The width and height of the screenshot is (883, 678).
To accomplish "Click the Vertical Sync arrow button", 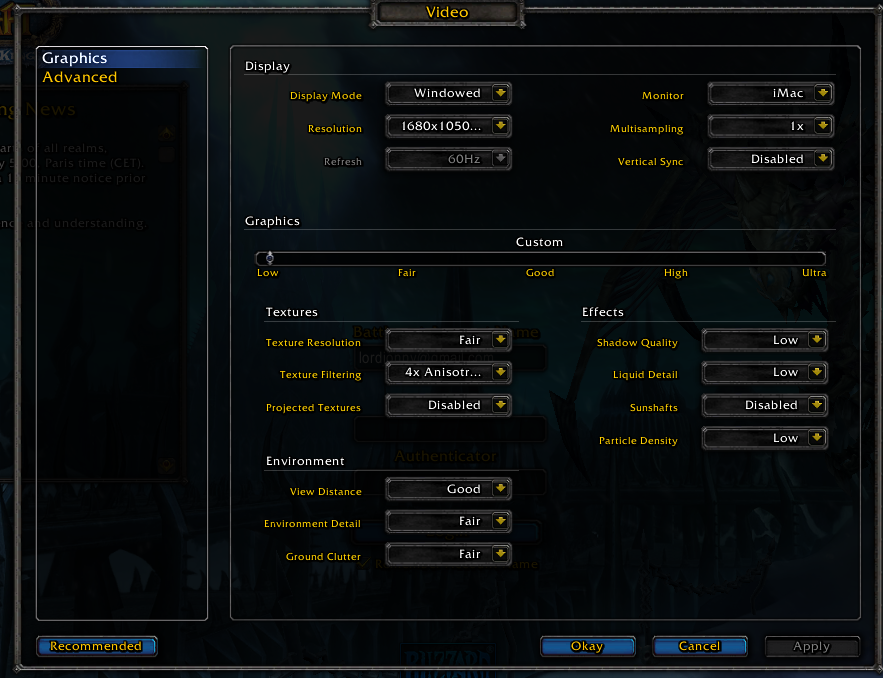I will click(823, 158).
